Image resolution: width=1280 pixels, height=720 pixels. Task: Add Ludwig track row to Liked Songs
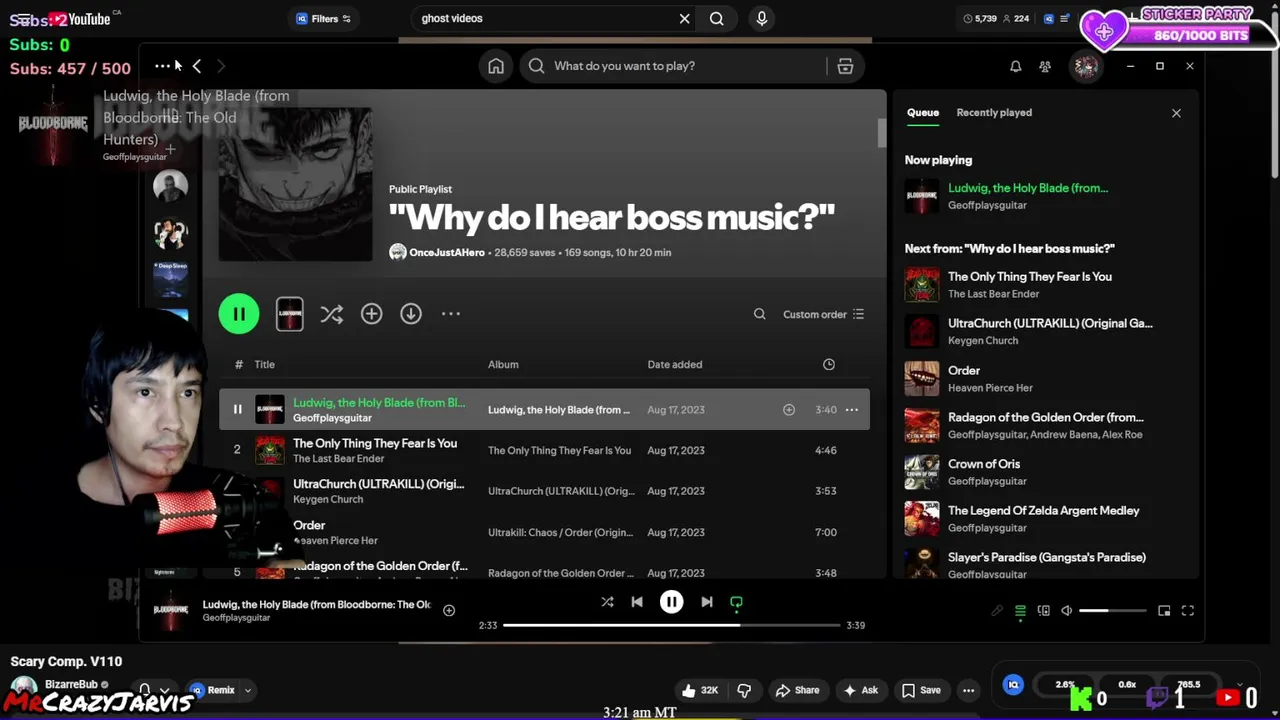[789, 409]
